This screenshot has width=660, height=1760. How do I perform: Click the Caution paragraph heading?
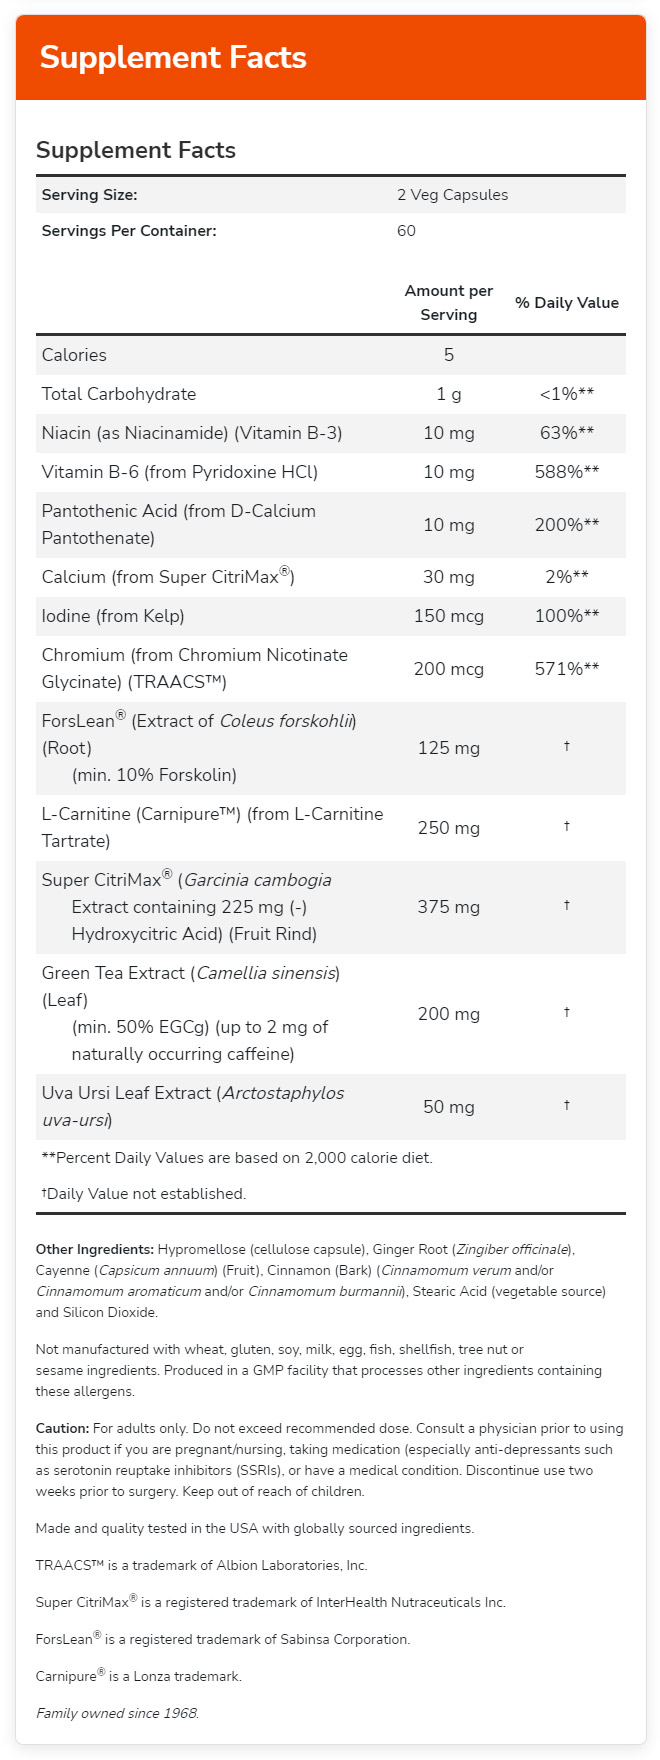click(62, 1429)
